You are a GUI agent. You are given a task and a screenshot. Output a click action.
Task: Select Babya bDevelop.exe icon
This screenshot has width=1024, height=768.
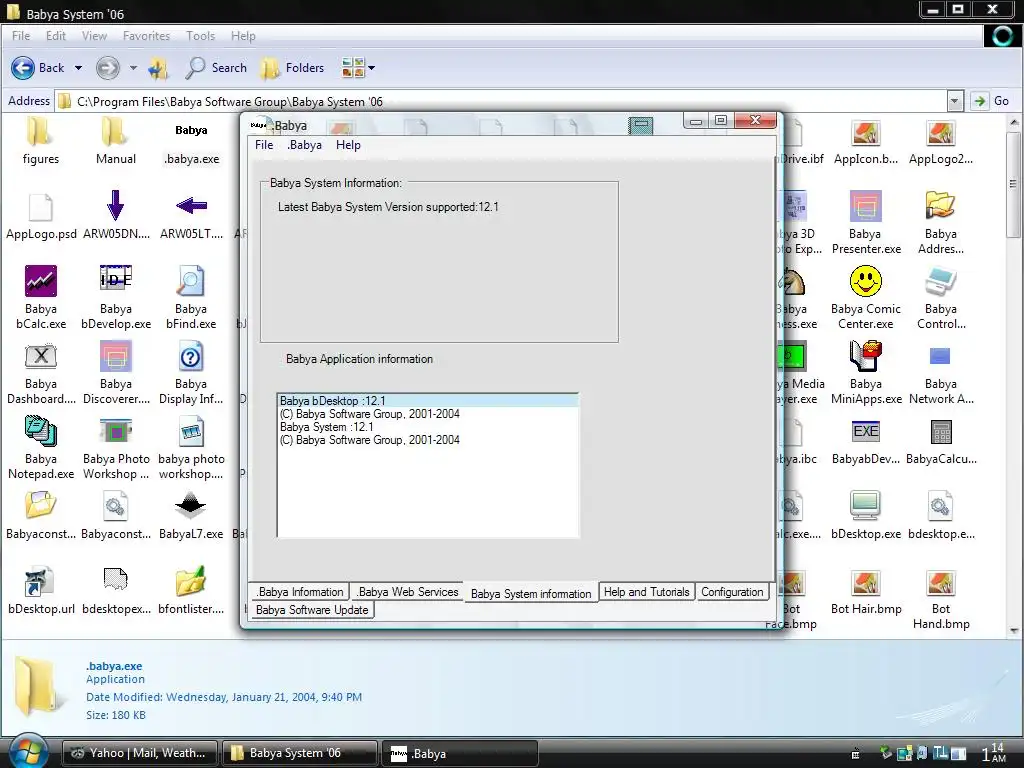tap(116, 297)
